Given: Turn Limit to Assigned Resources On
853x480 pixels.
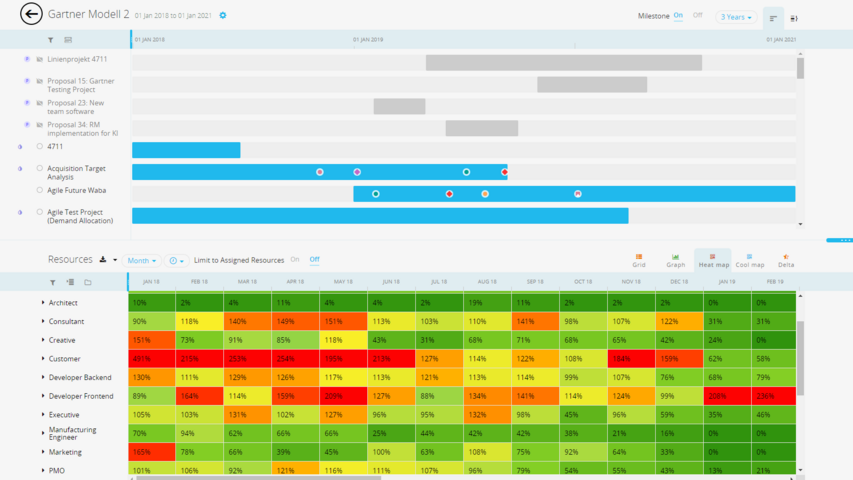Looking at the screenshot, I should 294,260.
